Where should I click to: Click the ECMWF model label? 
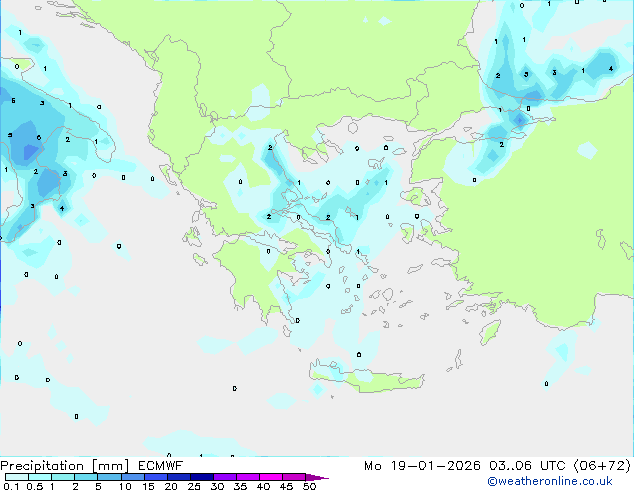[x=161, y=465]
